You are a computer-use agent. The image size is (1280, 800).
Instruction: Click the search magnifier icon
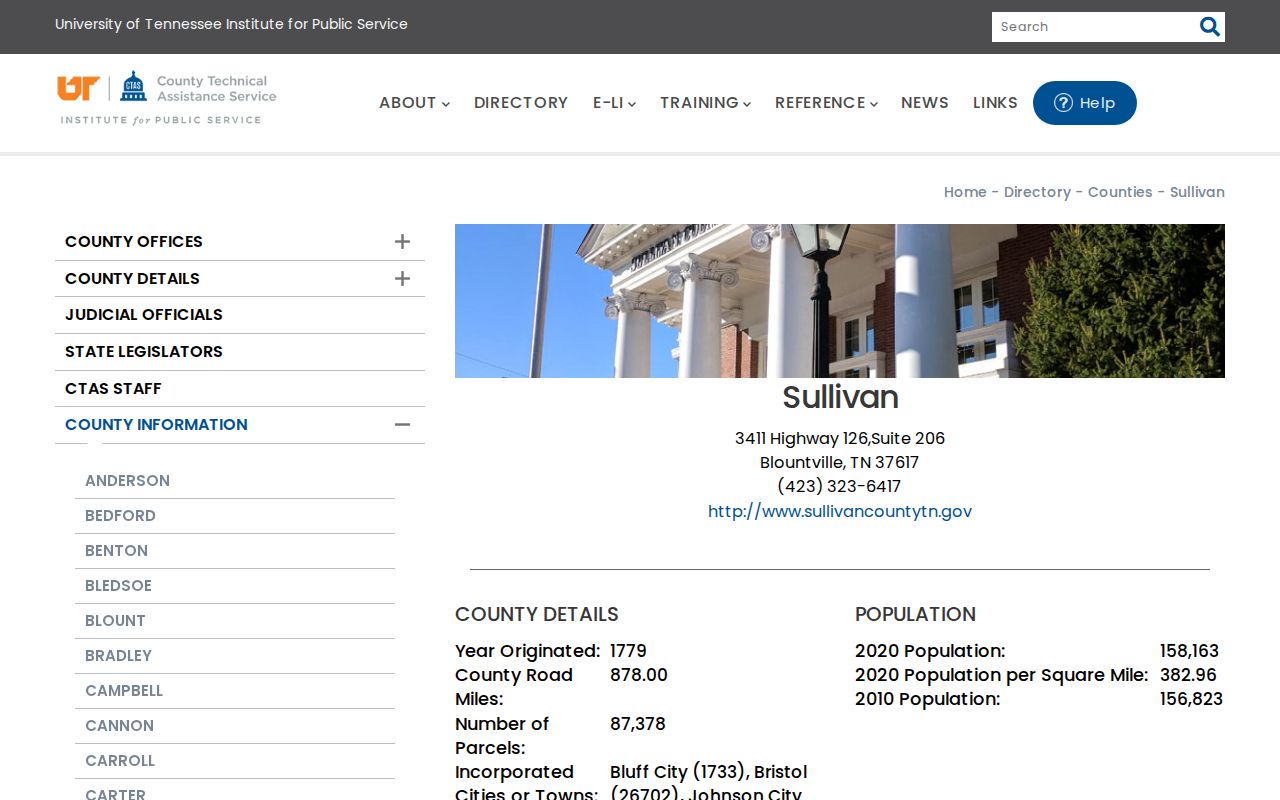click(x=1209, y=27)
